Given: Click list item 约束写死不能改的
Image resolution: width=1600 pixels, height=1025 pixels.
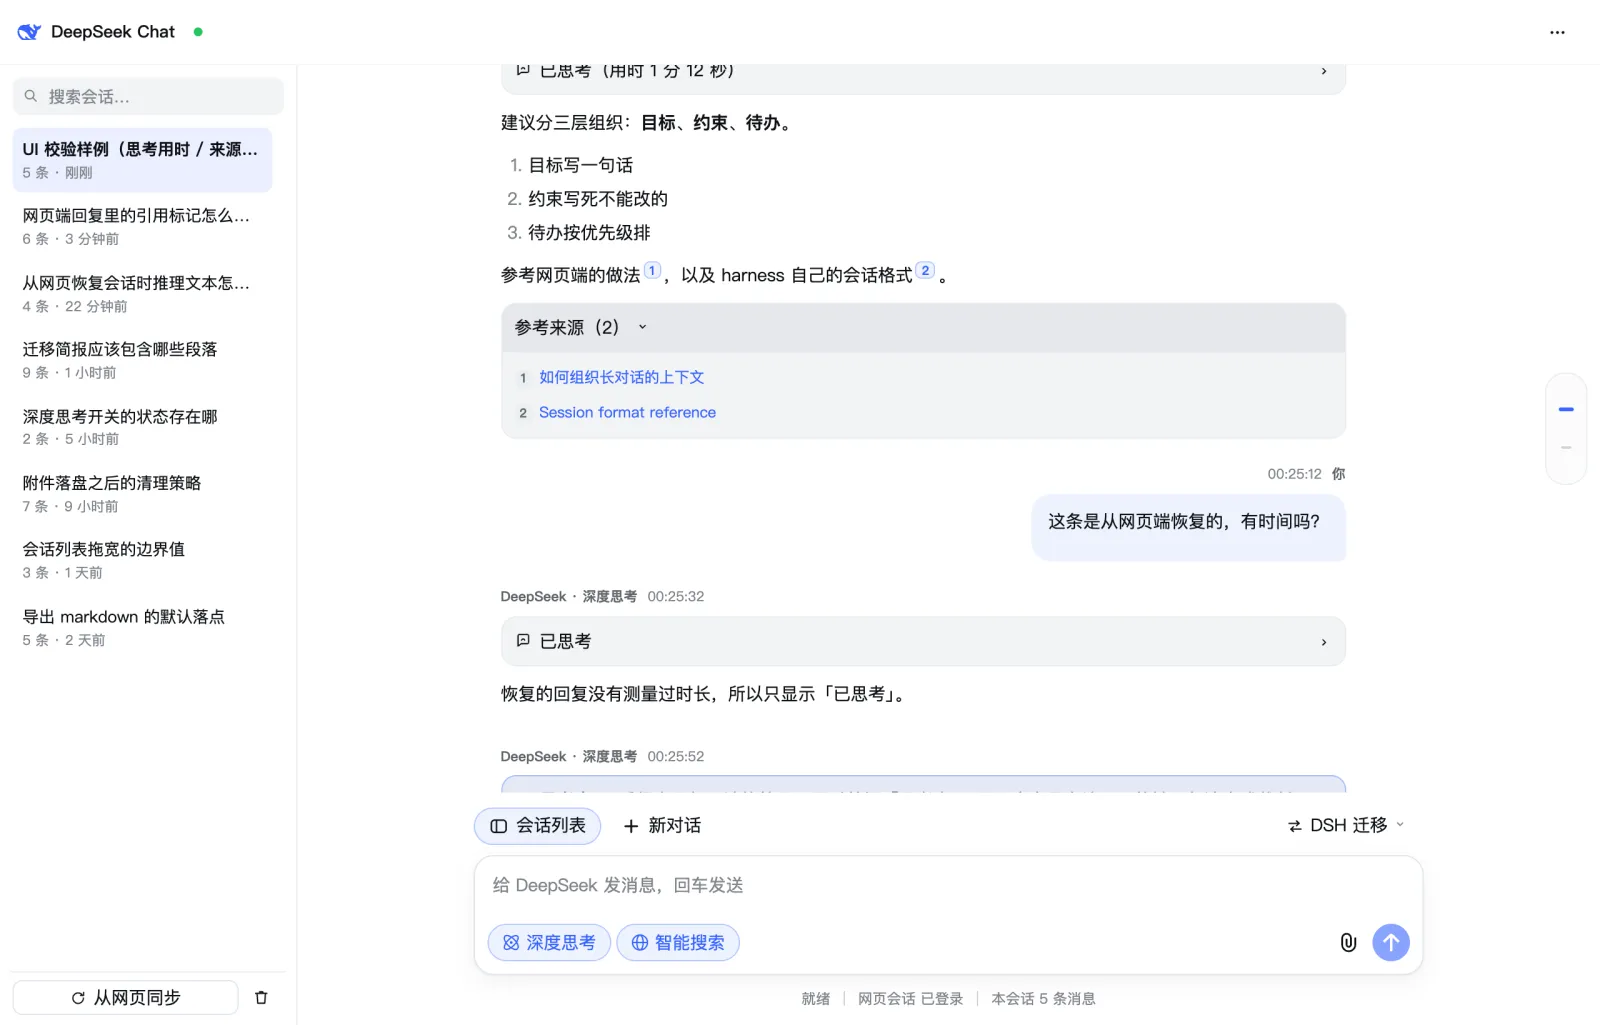Looking at the screenshot, I should 597,199.
